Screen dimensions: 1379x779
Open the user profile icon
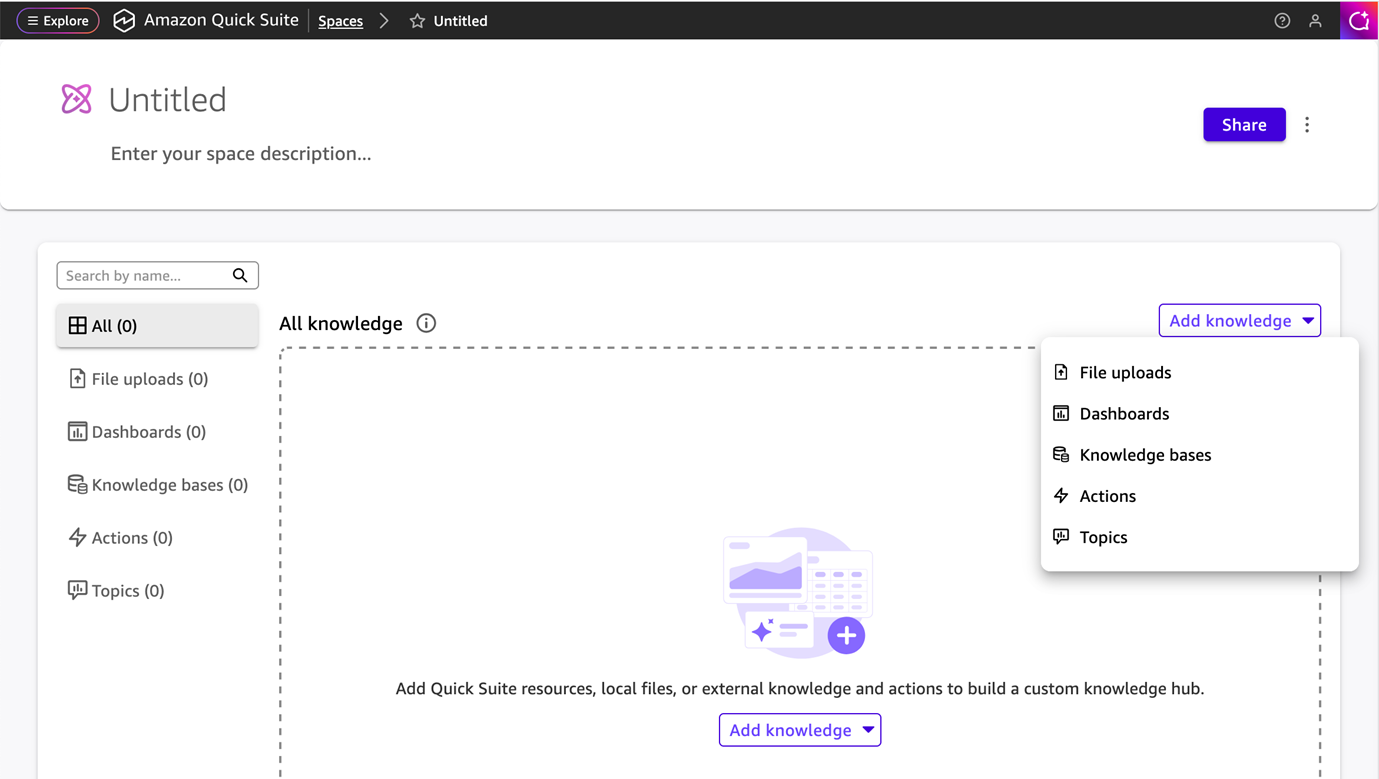pyautogui.click(x=1316, y=21)
